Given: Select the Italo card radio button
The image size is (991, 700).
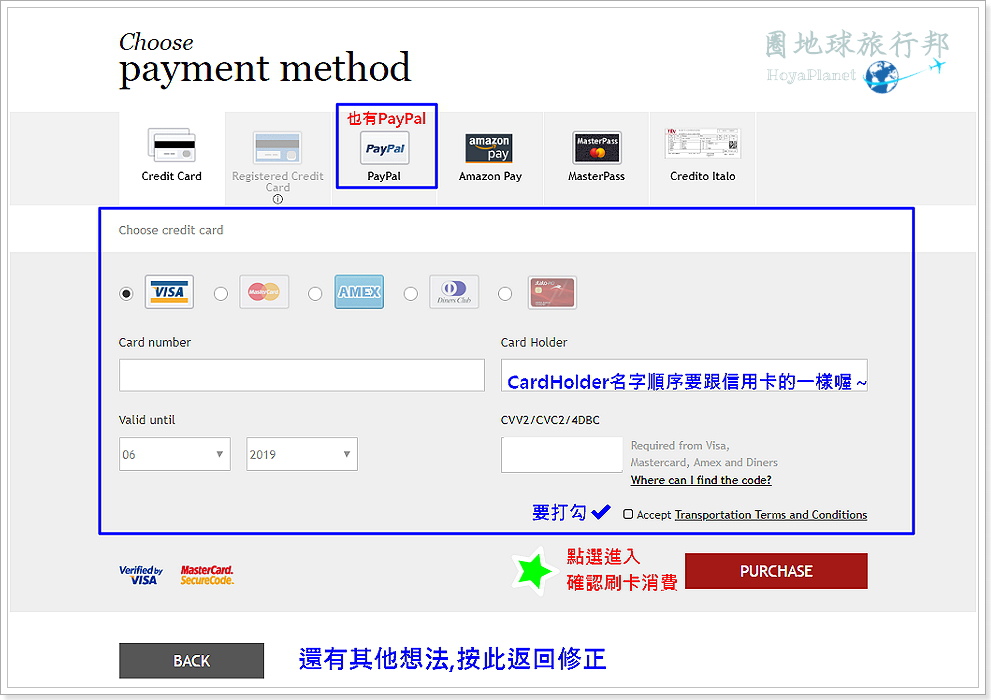Looking at the screenshot, I should pyautogui.click(x=505, y=294).
